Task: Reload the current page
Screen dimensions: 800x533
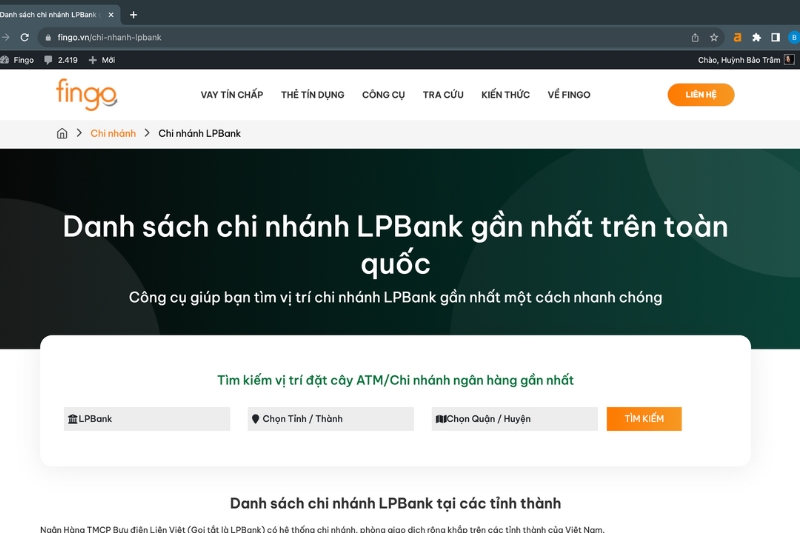Action: (x=24, y=37)
